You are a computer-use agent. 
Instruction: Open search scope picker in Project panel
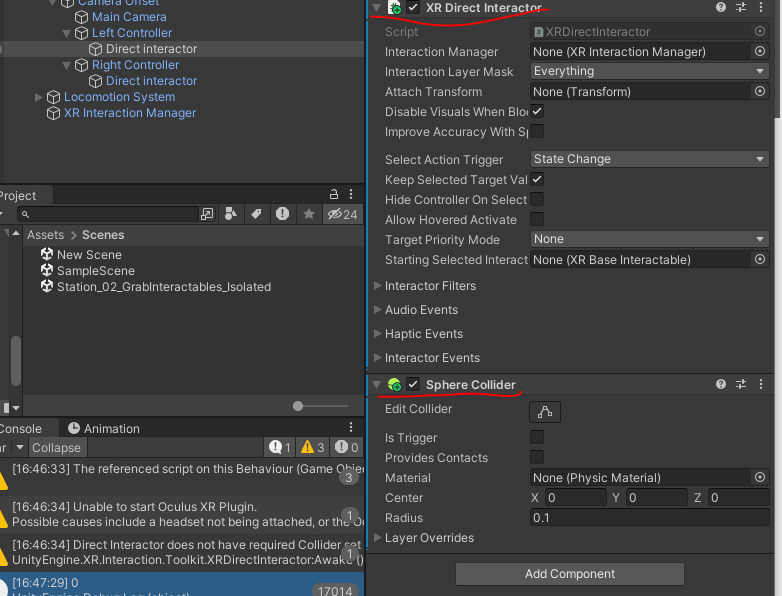206,214
